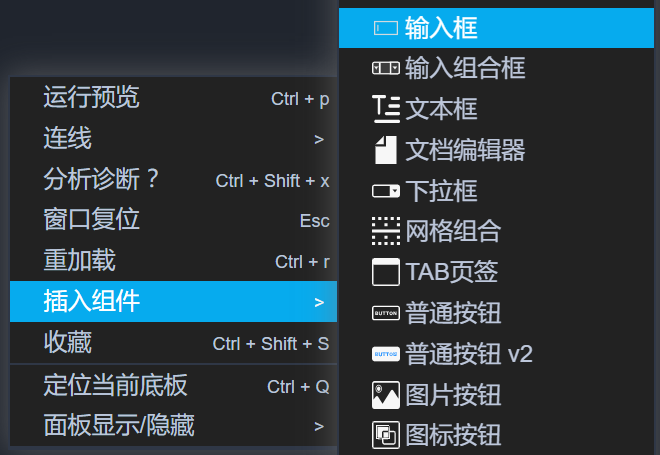660x455 pixels.
Task: Click the 网格组合 grid icon
Action: pos(385,231)
